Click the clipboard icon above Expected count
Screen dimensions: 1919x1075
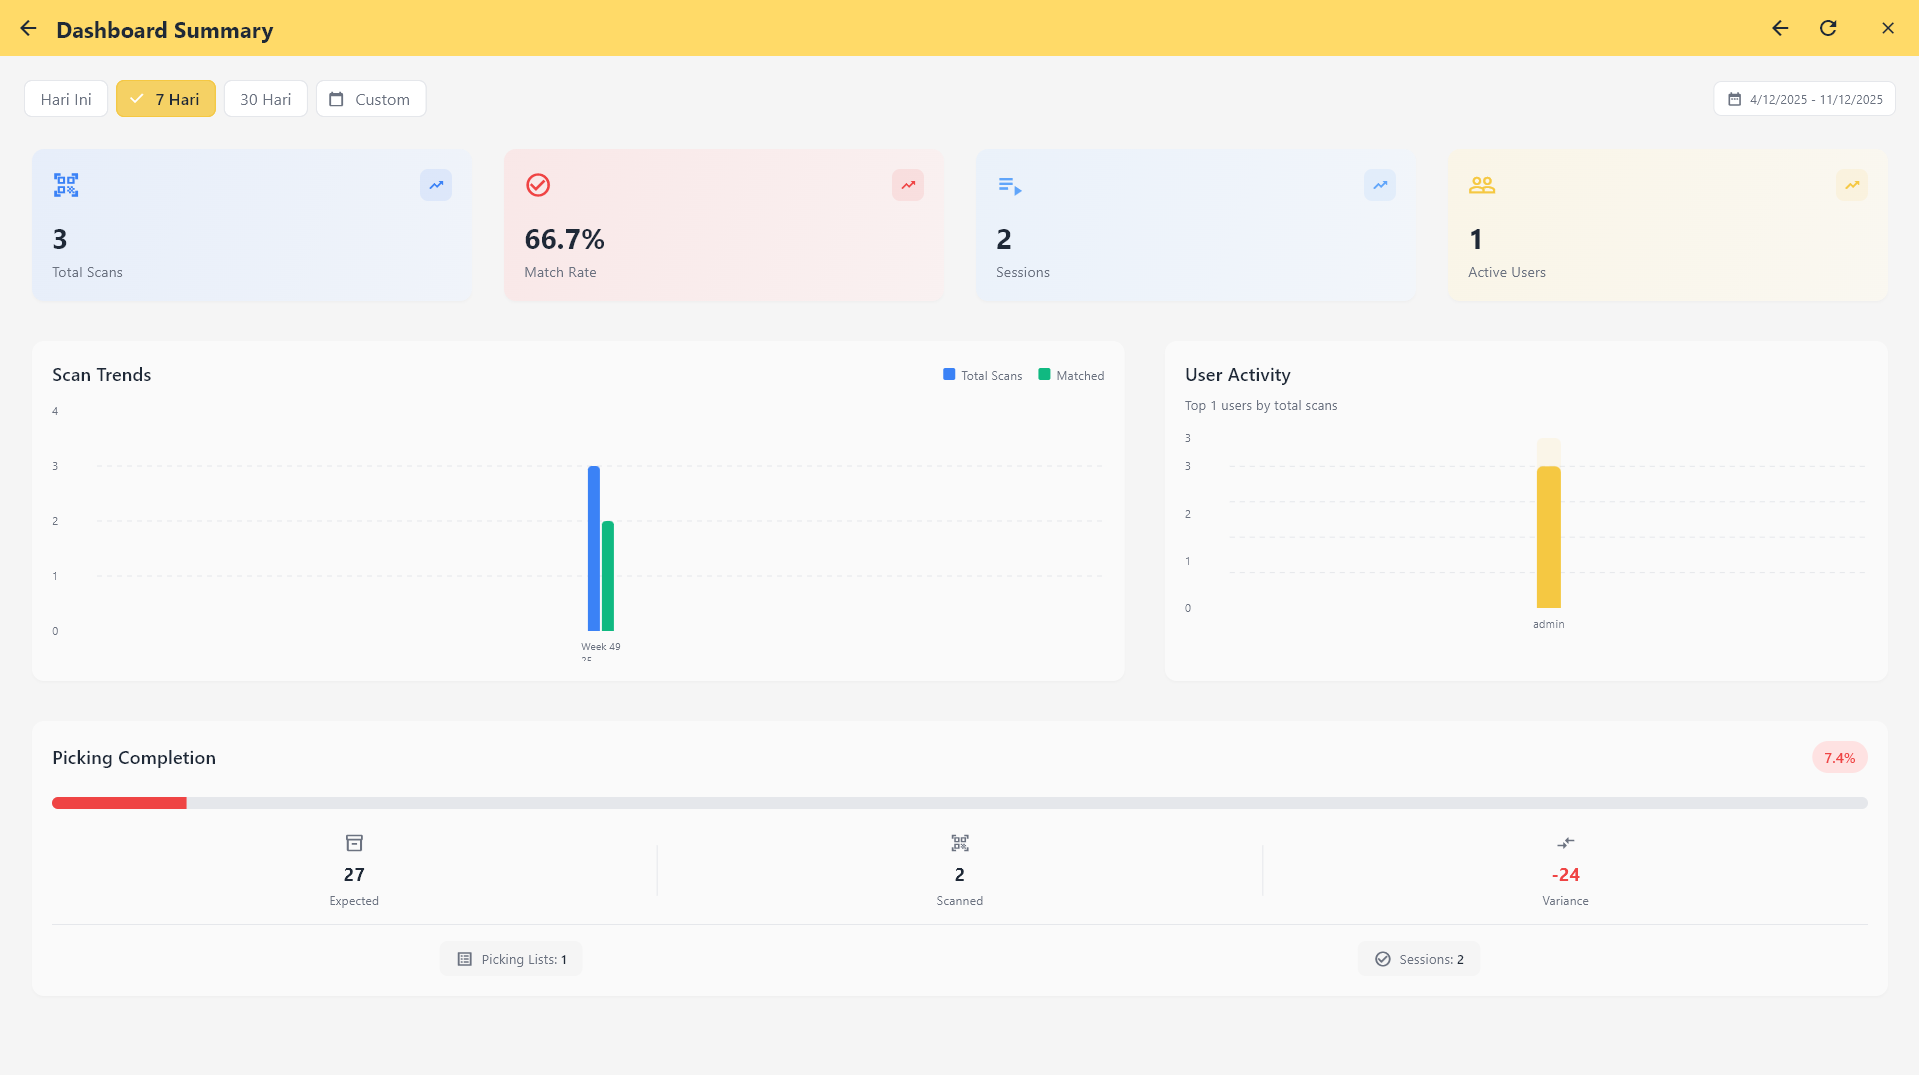353,843
